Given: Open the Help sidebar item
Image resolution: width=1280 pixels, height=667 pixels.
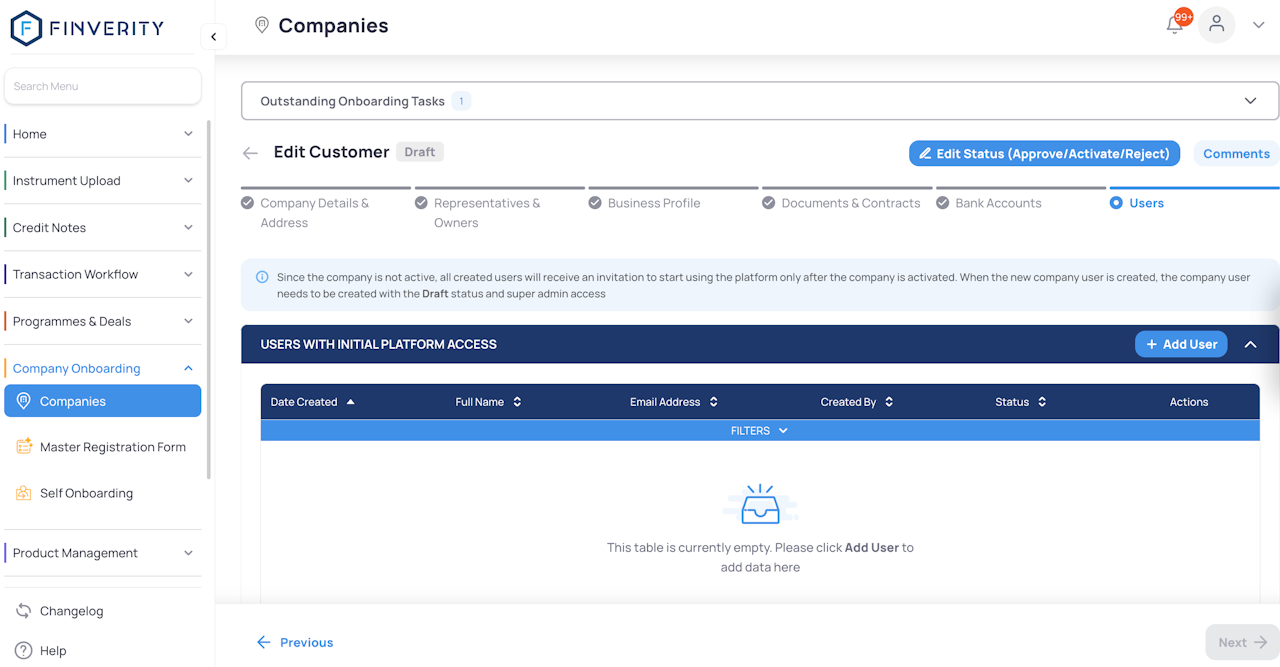Looking at the screenshot, I should [52, 651].
